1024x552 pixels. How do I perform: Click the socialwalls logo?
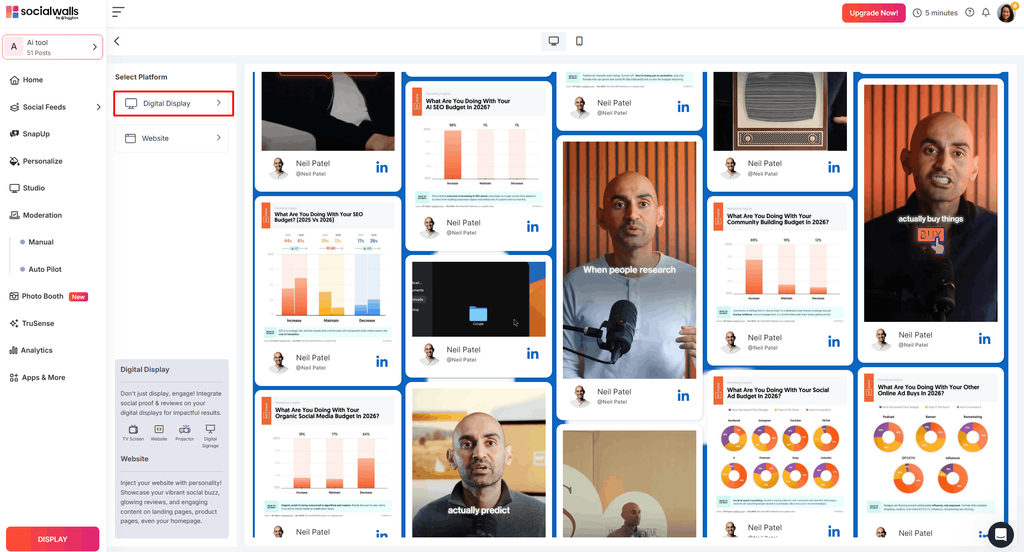42,12
